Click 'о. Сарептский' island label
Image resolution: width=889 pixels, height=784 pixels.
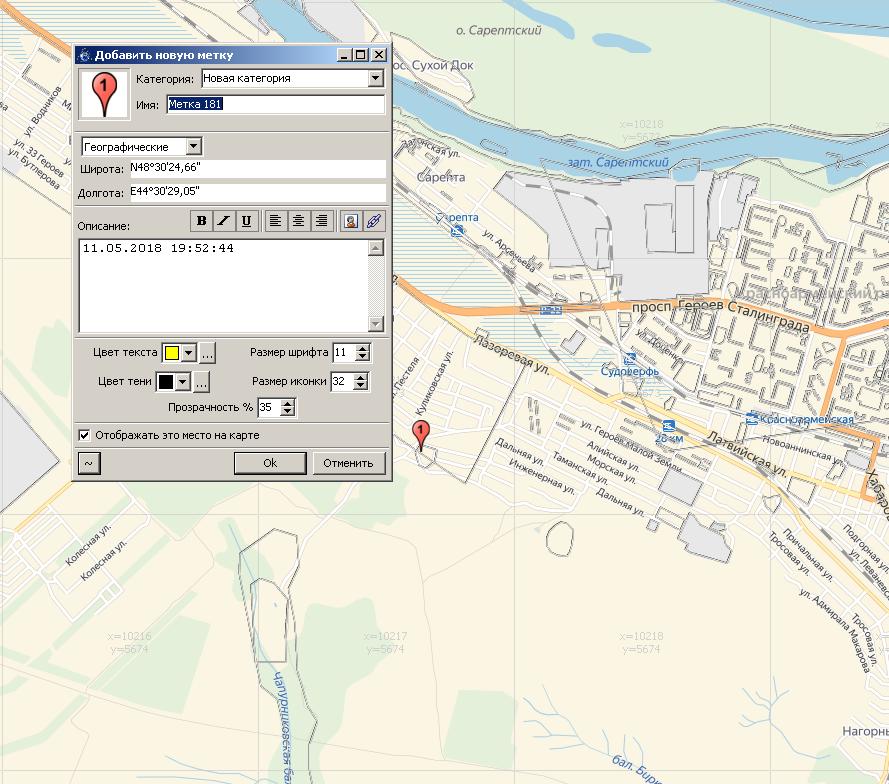coord(498,30)
